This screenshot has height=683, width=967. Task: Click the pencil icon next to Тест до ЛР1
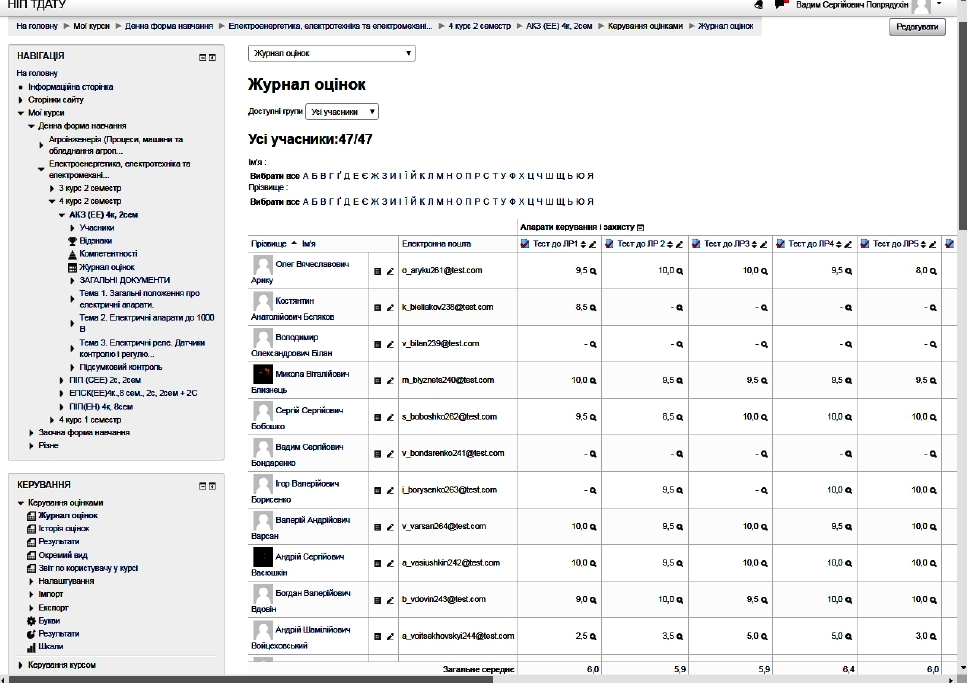pyautogui.click(x=592, y=244)
